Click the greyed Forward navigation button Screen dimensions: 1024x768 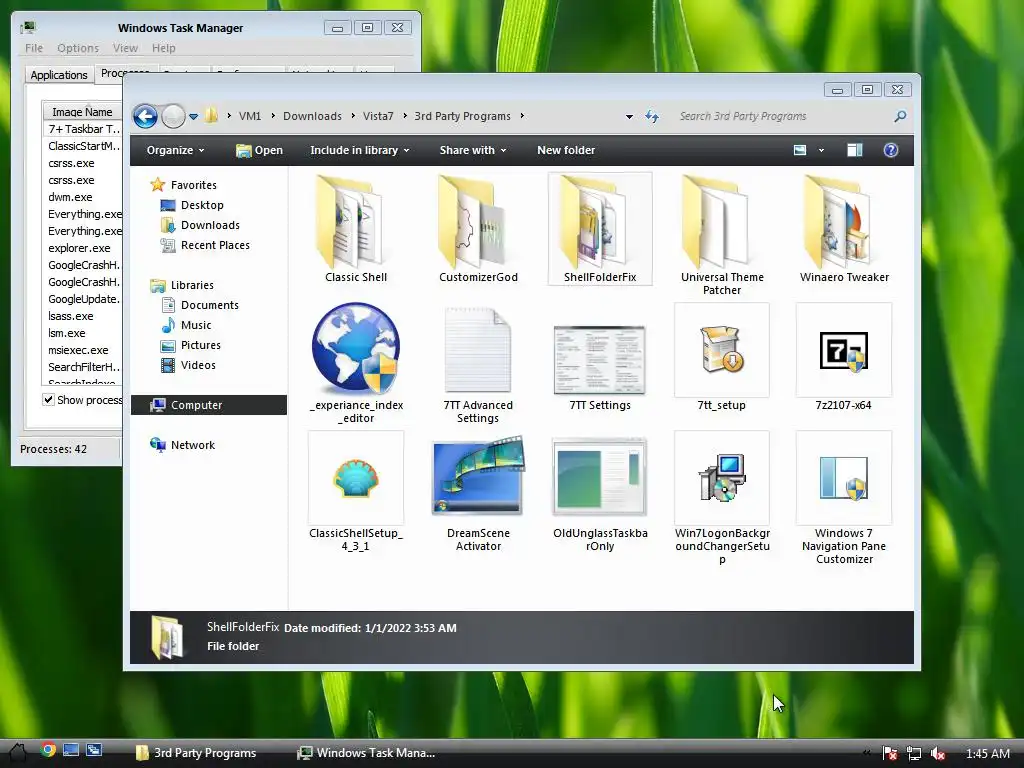(x=173, y=116)
